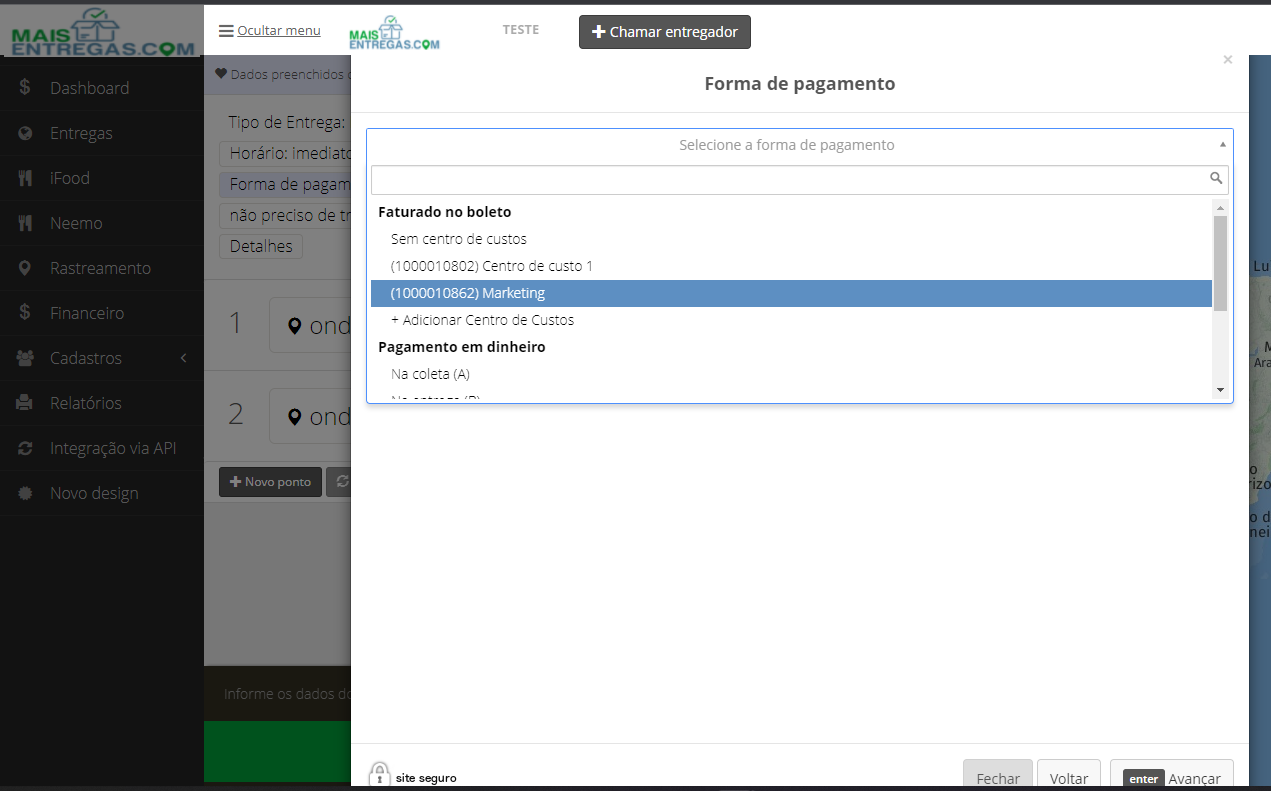Click the magnifier icon in the payment search box
Image resolution: width=1271 pixels, height=791 pixels.
pyautogui.click(x=1216, y=179)
